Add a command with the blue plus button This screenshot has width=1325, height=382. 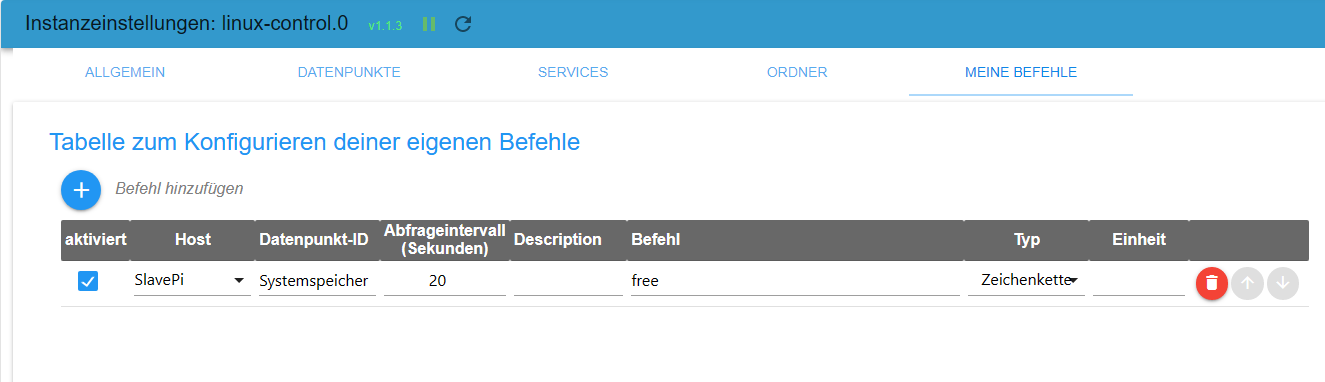[x=81, y=189]
